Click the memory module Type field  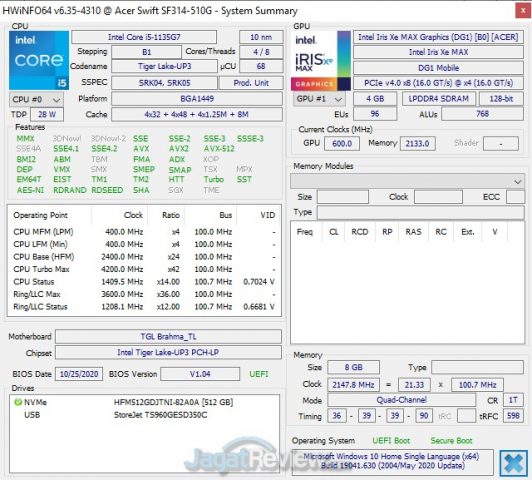[x=421, y=212]
